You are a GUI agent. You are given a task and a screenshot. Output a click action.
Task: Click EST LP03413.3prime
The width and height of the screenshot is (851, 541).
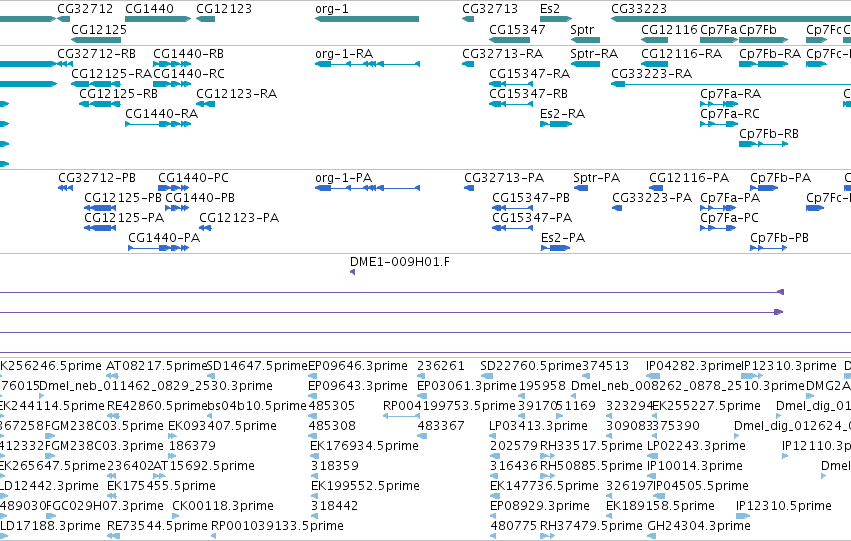pyautogui.click(x=538, y=427)
